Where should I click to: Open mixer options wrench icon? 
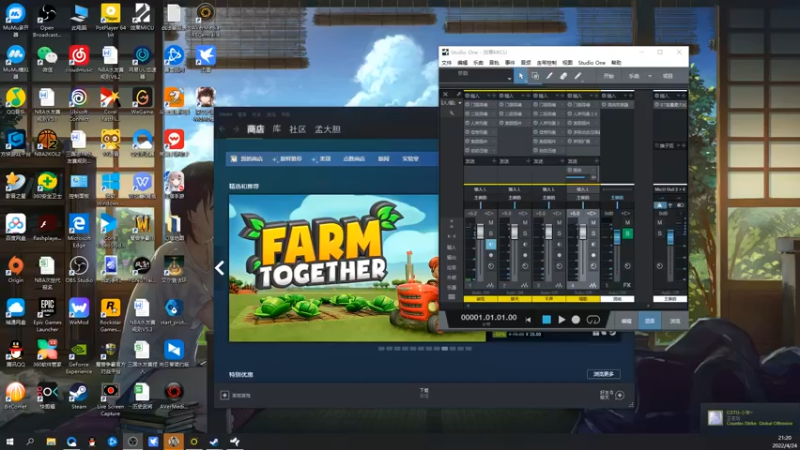pos(452,112)
